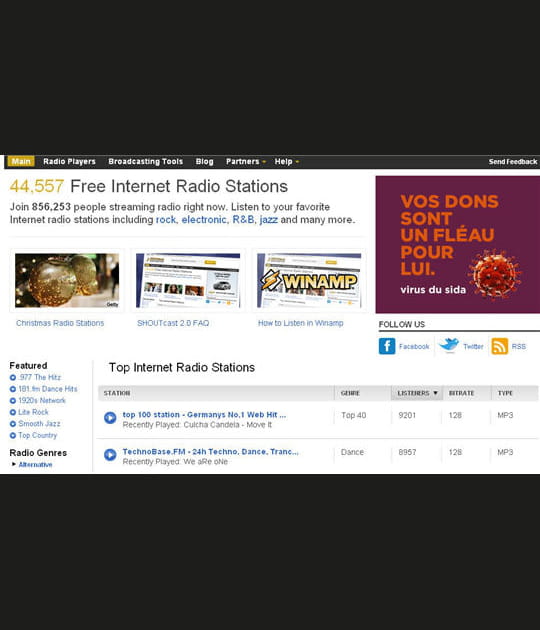Open the Twitter bird icon
540x630 pixels.
pos(449,345)
